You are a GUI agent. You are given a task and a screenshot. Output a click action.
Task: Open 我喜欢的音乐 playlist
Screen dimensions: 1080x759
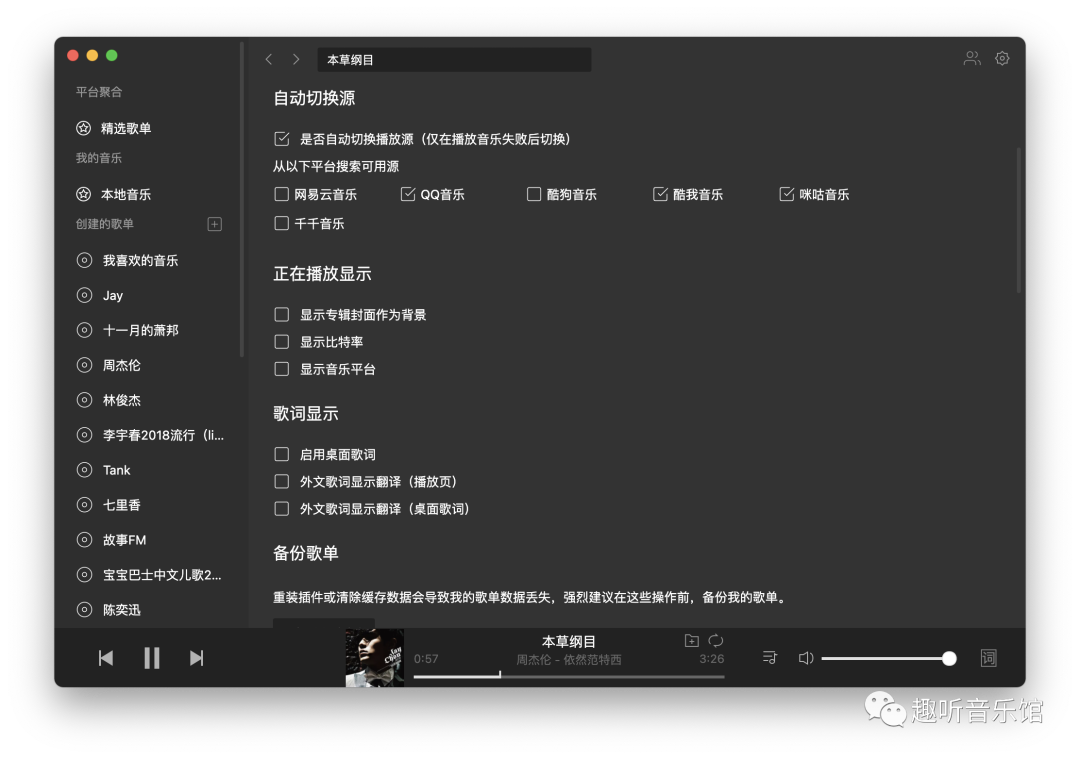tap(141, 260)
